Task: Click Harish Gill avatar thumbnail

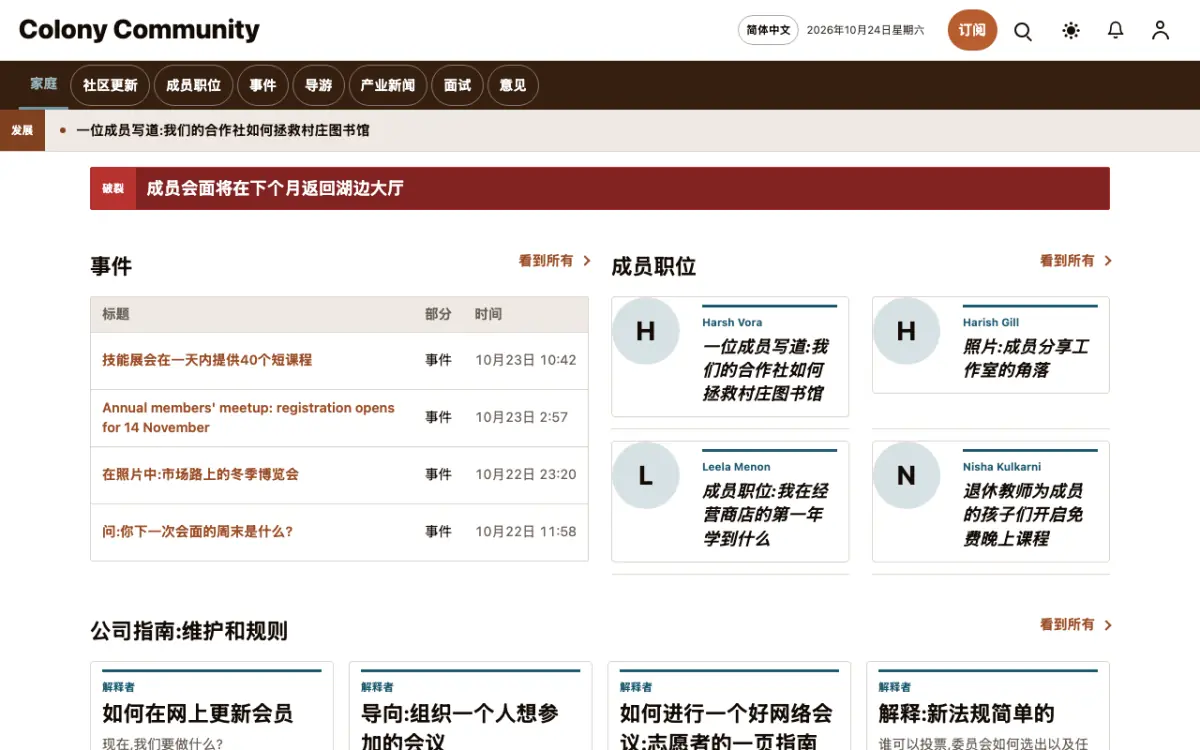Action: [906, 331]
